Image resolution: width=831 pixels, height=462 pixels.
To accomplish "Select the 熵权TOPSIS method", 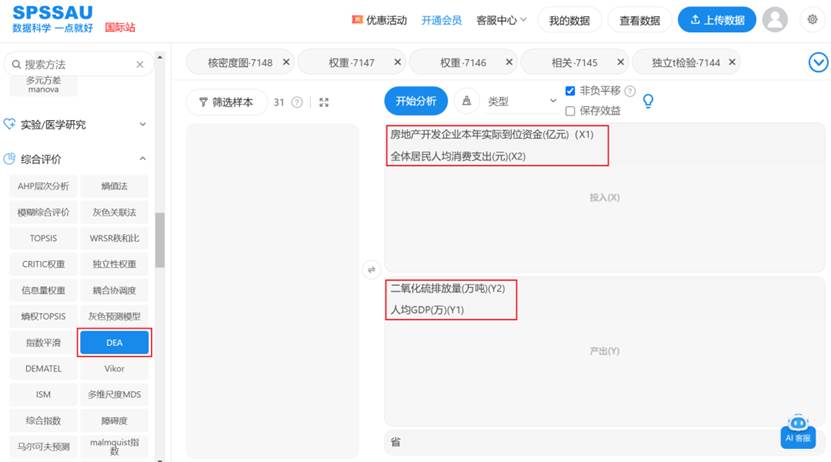I will [x=43, y=316].
